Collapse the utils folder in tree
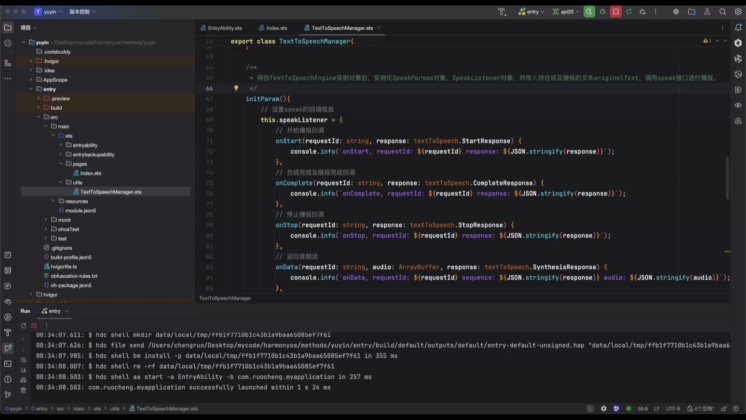Image resolution: width=746 pixels, height=420 pixels. pos(59,182)
